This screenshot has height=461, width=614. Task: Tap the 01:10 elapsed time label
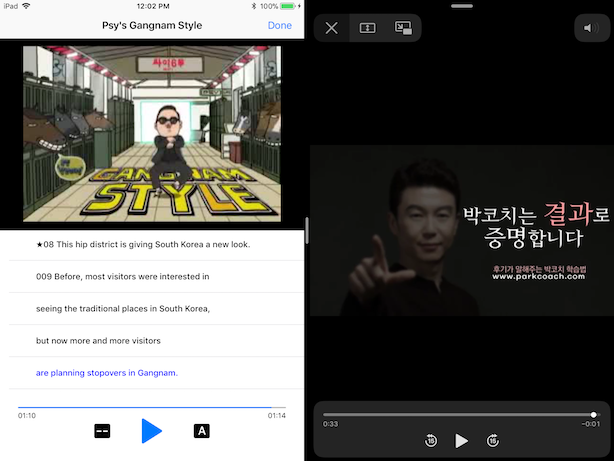point(27,416)
